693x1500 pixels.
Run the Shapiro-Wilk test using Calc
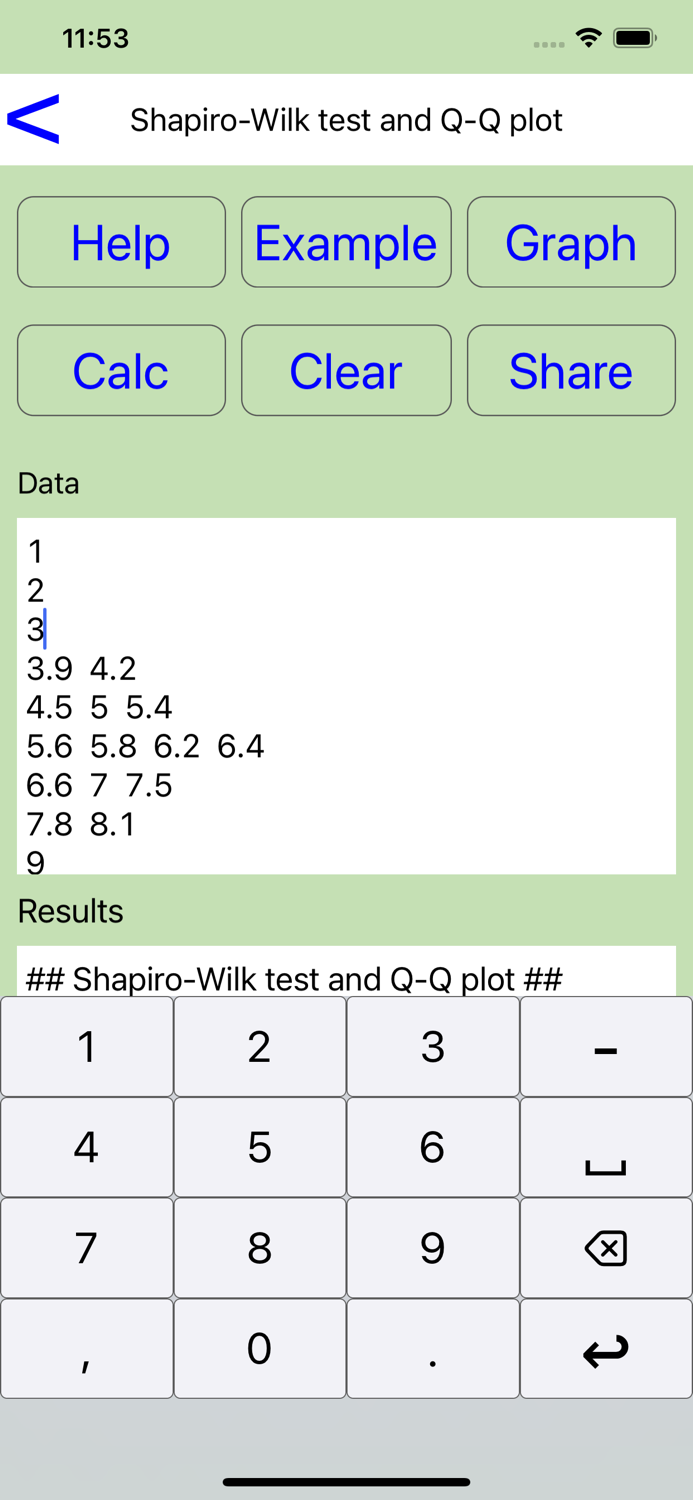[121, 370]
